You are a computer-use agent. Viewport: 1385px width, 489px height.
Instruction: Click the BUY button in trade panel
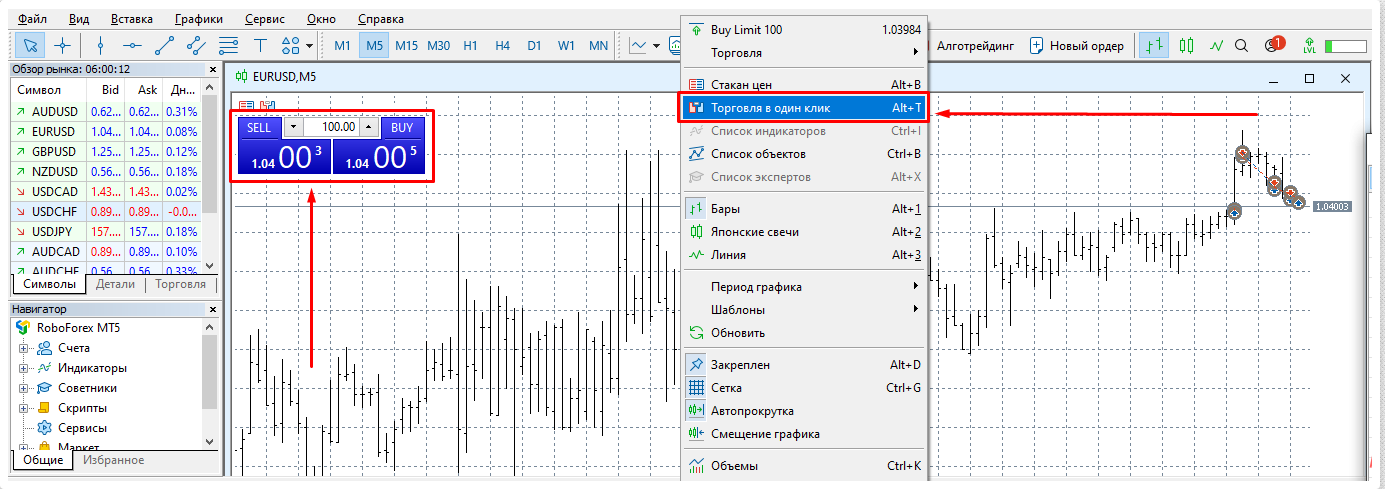point(402,128)
